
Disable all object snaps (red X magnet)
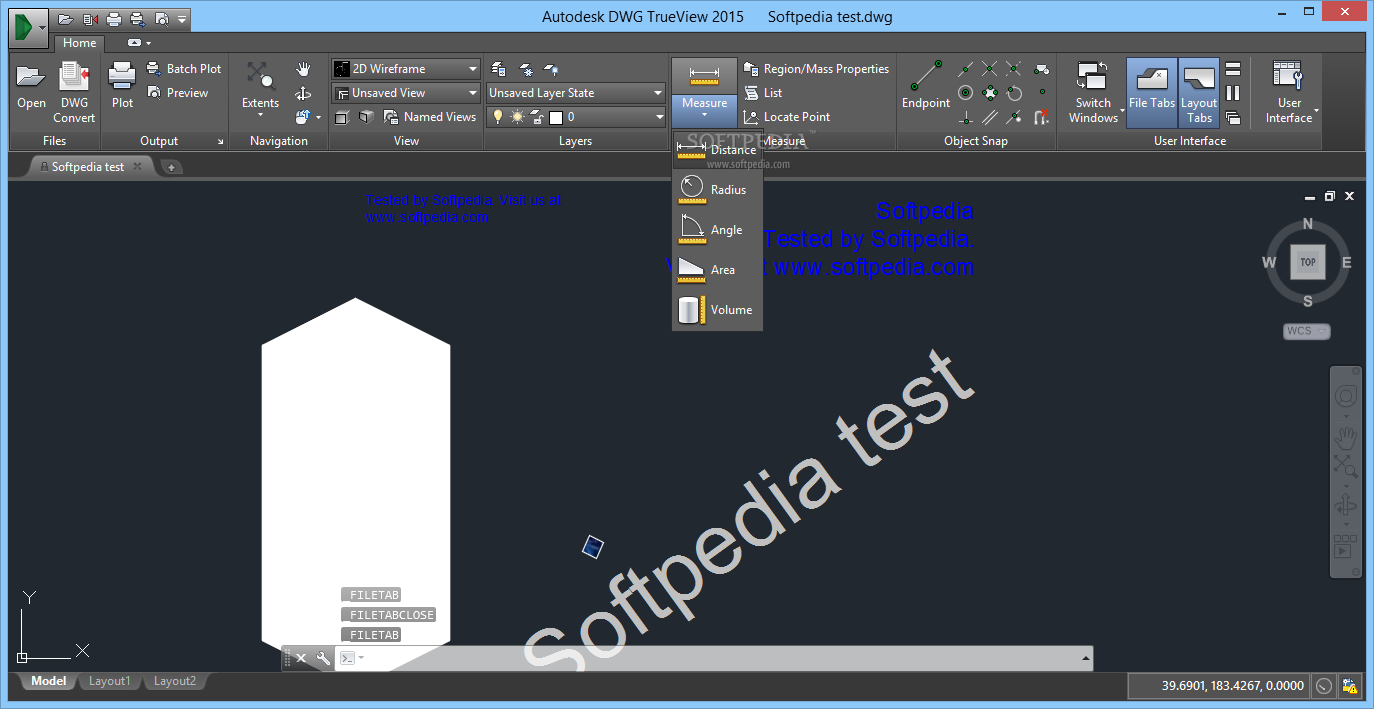click(x=1041, y=117)
